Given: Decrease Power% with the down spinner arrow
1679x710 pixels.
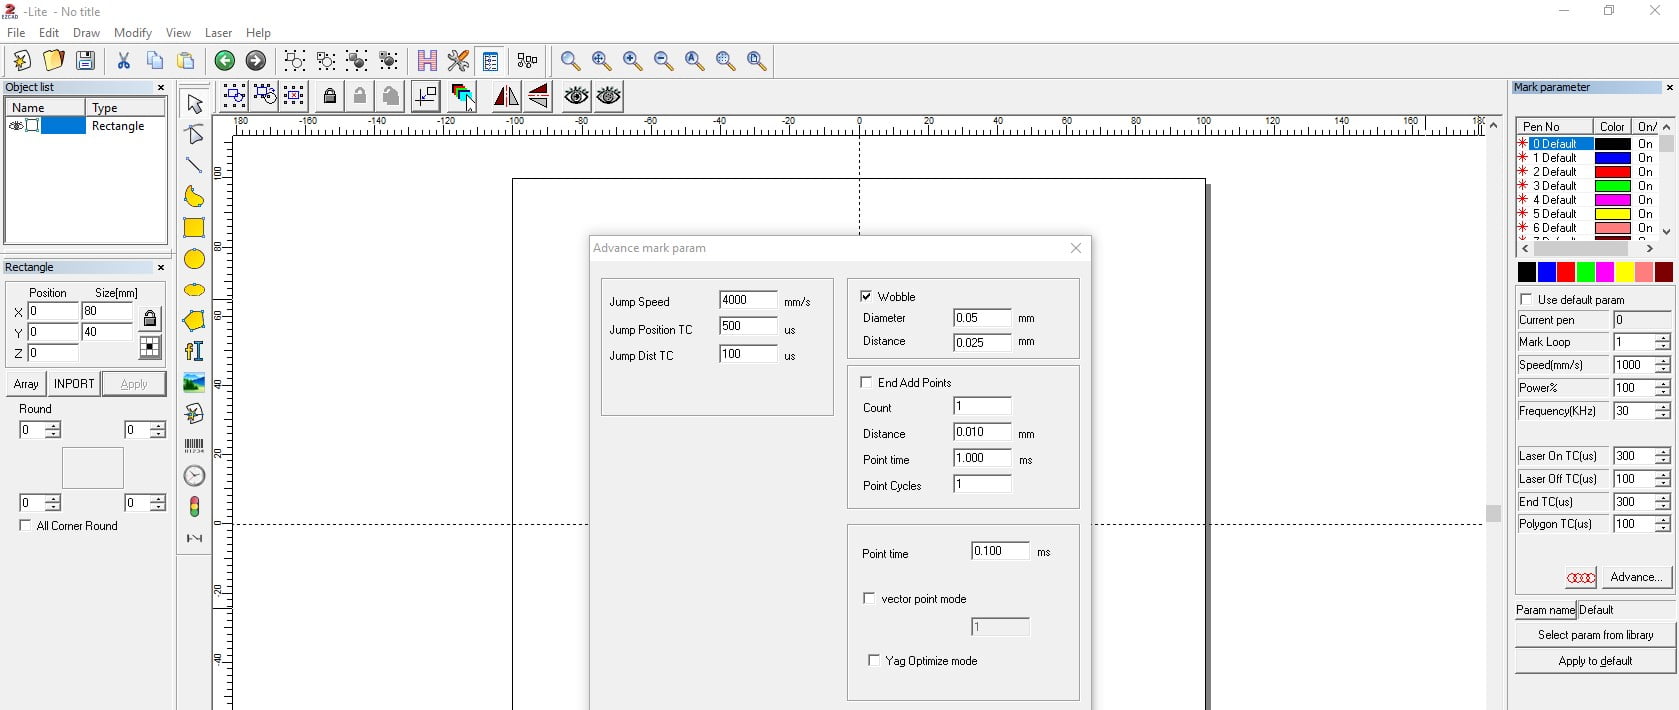Looking at the screenshot, I should coord(1663,393).
